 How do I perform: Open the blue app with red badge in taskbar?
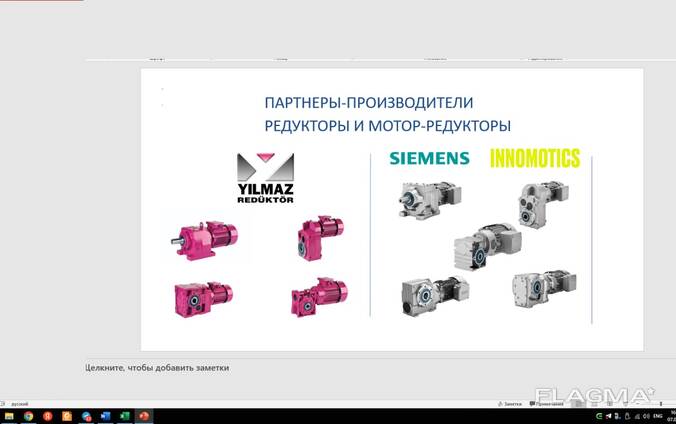coord(86,416)
